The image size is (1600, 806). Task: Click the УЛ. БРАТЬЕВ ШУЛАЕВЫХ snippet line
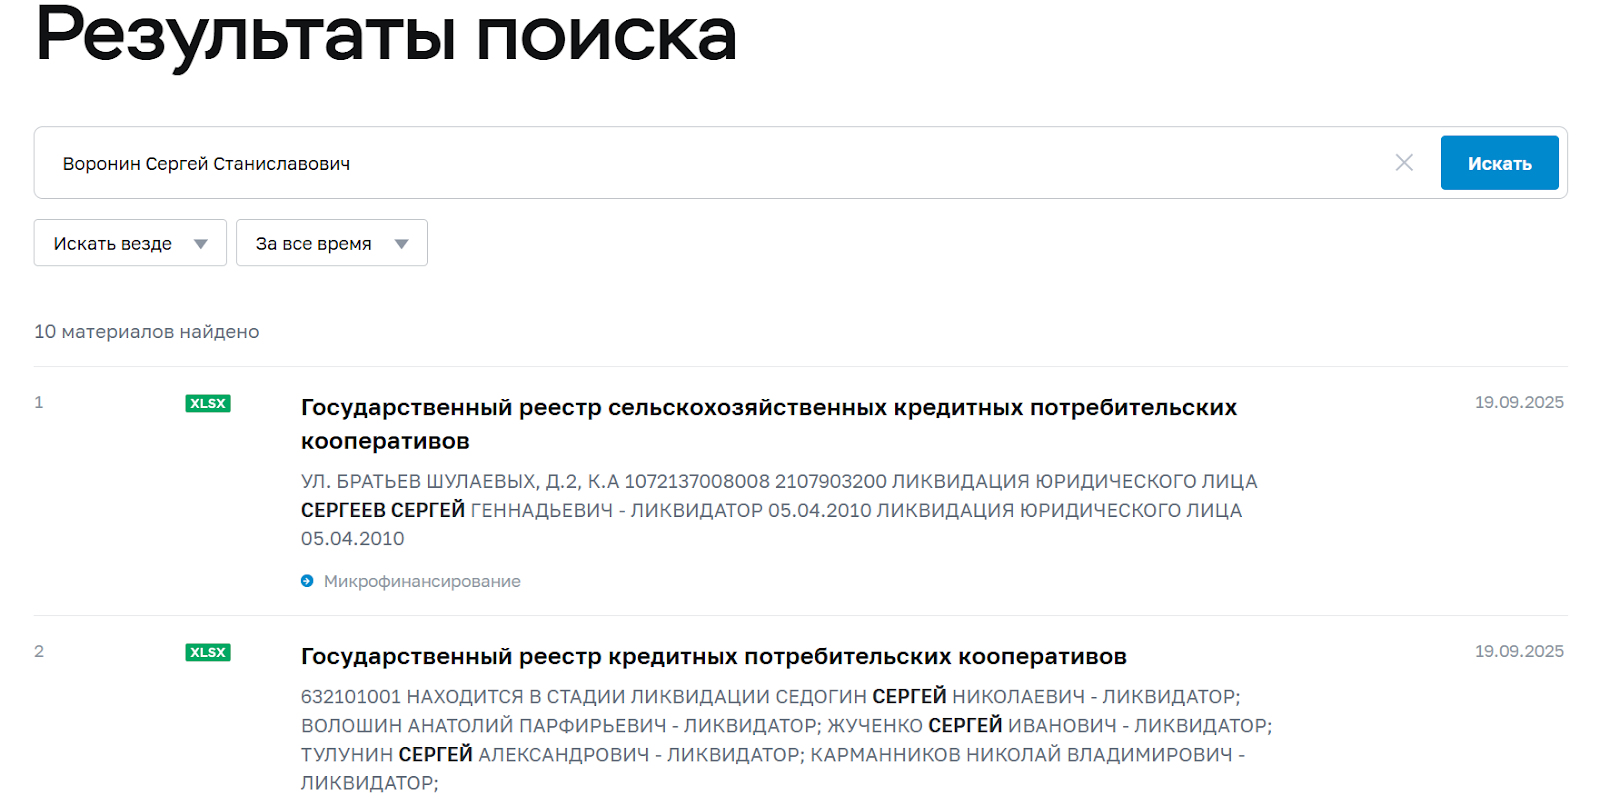tap(778, 481)
